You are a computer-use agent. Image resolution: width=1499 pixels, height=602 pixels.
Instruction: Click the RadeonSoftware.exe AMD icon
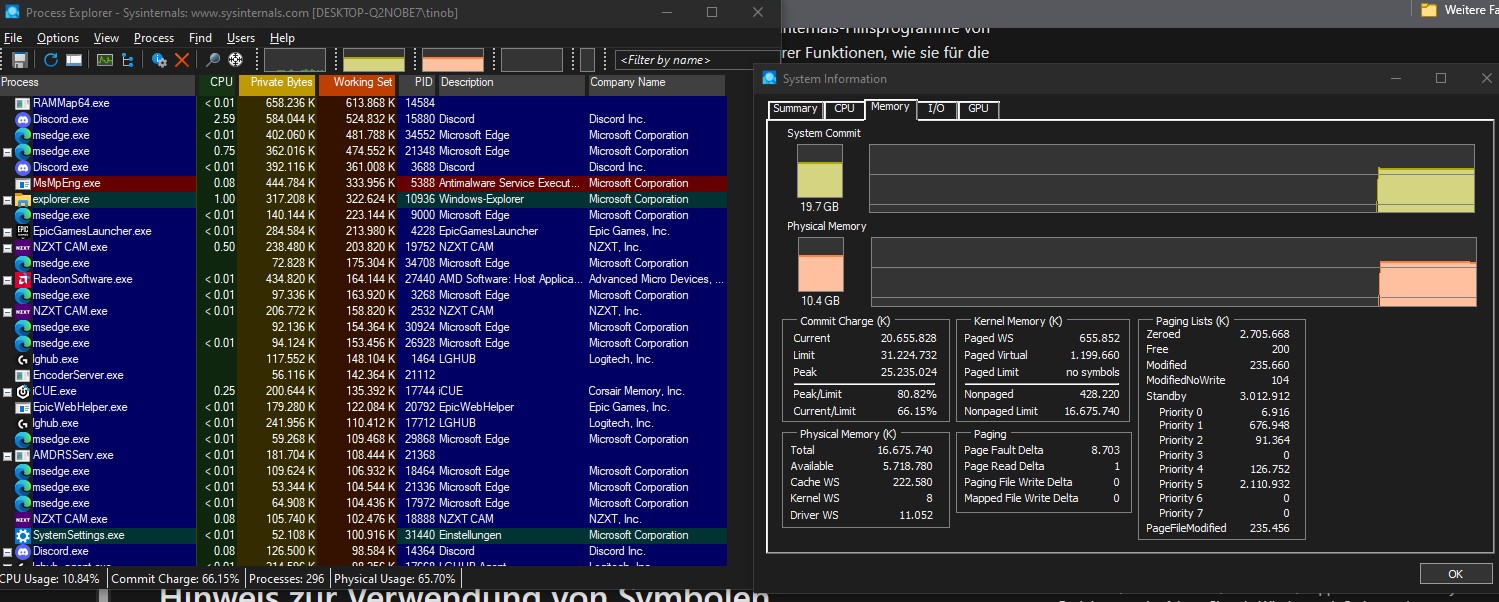click(x=23, y=279)
